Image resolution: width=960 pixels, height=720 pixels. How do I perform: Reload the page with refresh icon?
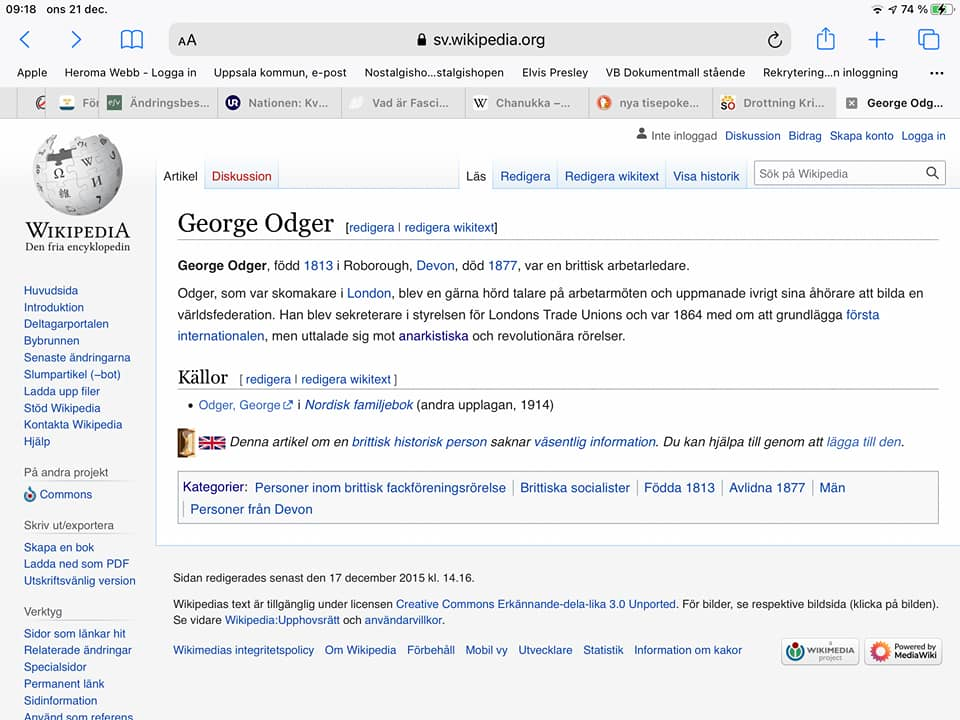click(774, 40)
